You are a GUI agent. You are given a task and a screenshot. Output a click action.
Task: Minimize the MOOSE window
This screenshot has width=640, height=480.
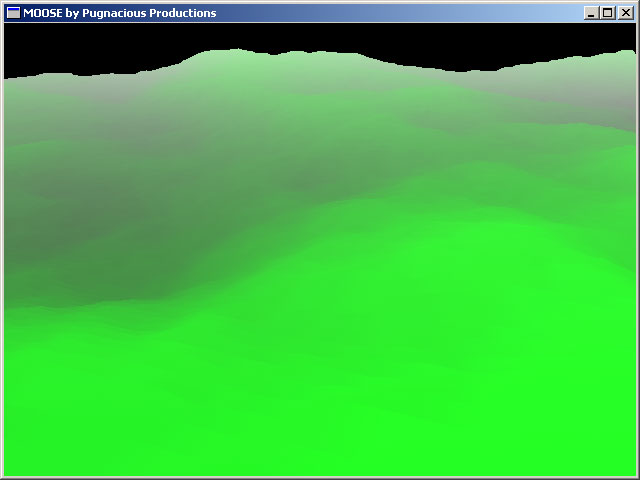[591, 13]
